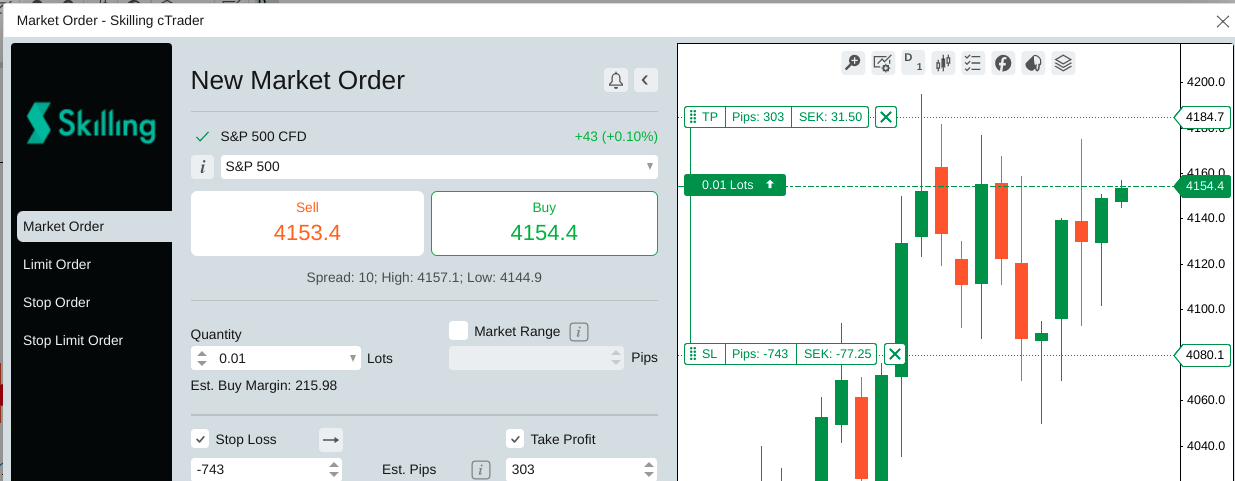Open the chart color options icon
This screenshot has width=1235, height=481.
coord(1033,63)
